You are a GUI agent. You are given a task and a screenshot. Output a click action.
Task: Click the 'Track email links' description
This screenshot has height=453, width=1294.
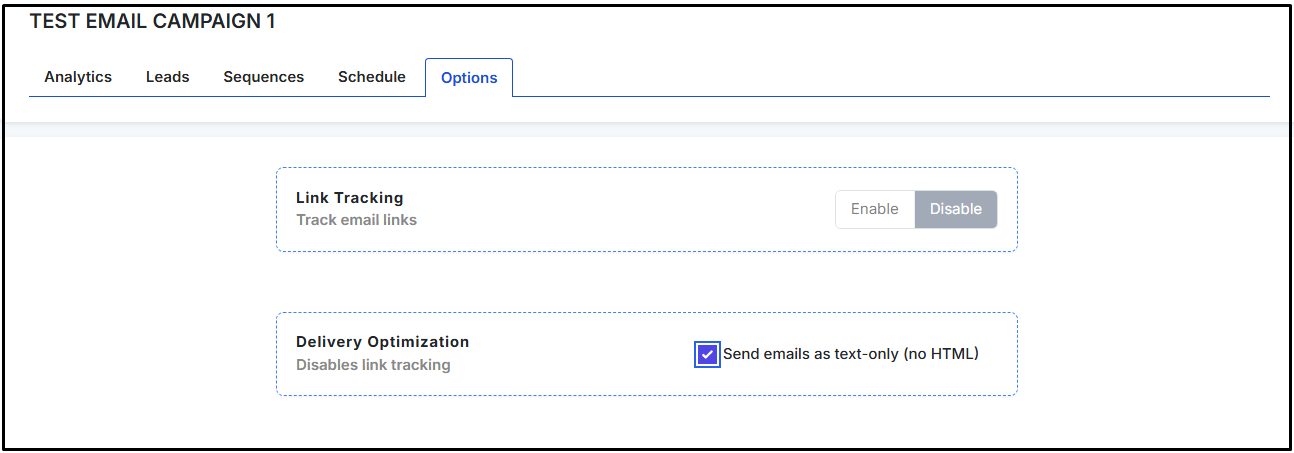(356, 220)
